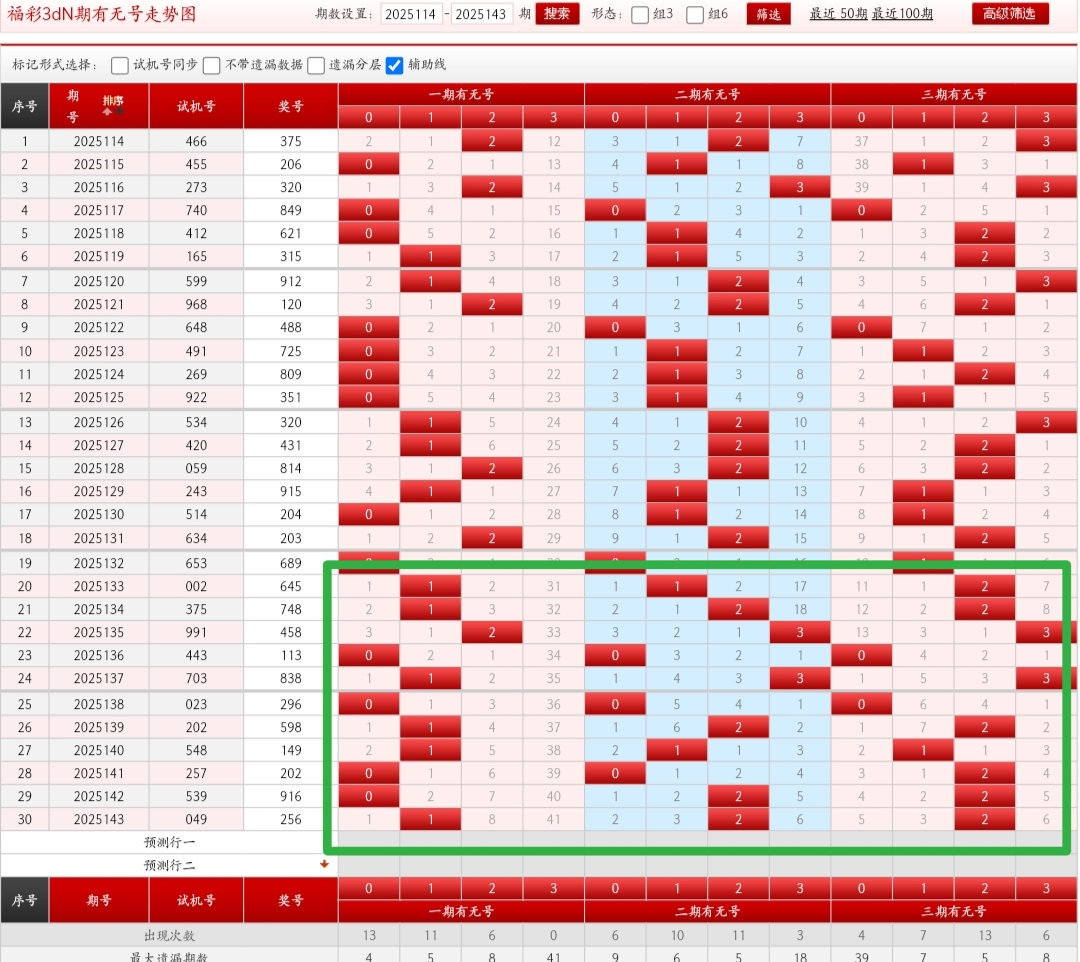This screenshot has height=962, width=1080.
Task: Select test number 002 in row 2025133
Action: click(196, 587)
